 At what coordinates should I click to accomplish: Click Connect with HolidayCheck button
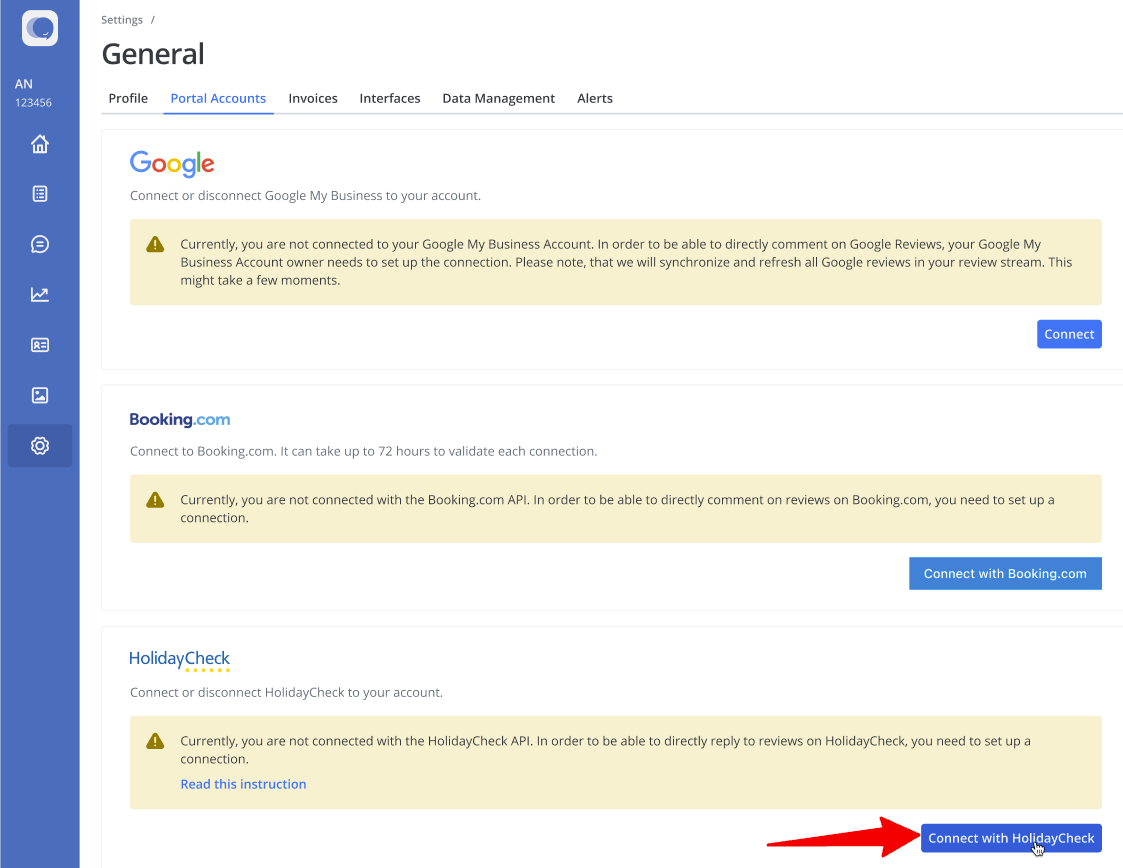(1011, 838)
